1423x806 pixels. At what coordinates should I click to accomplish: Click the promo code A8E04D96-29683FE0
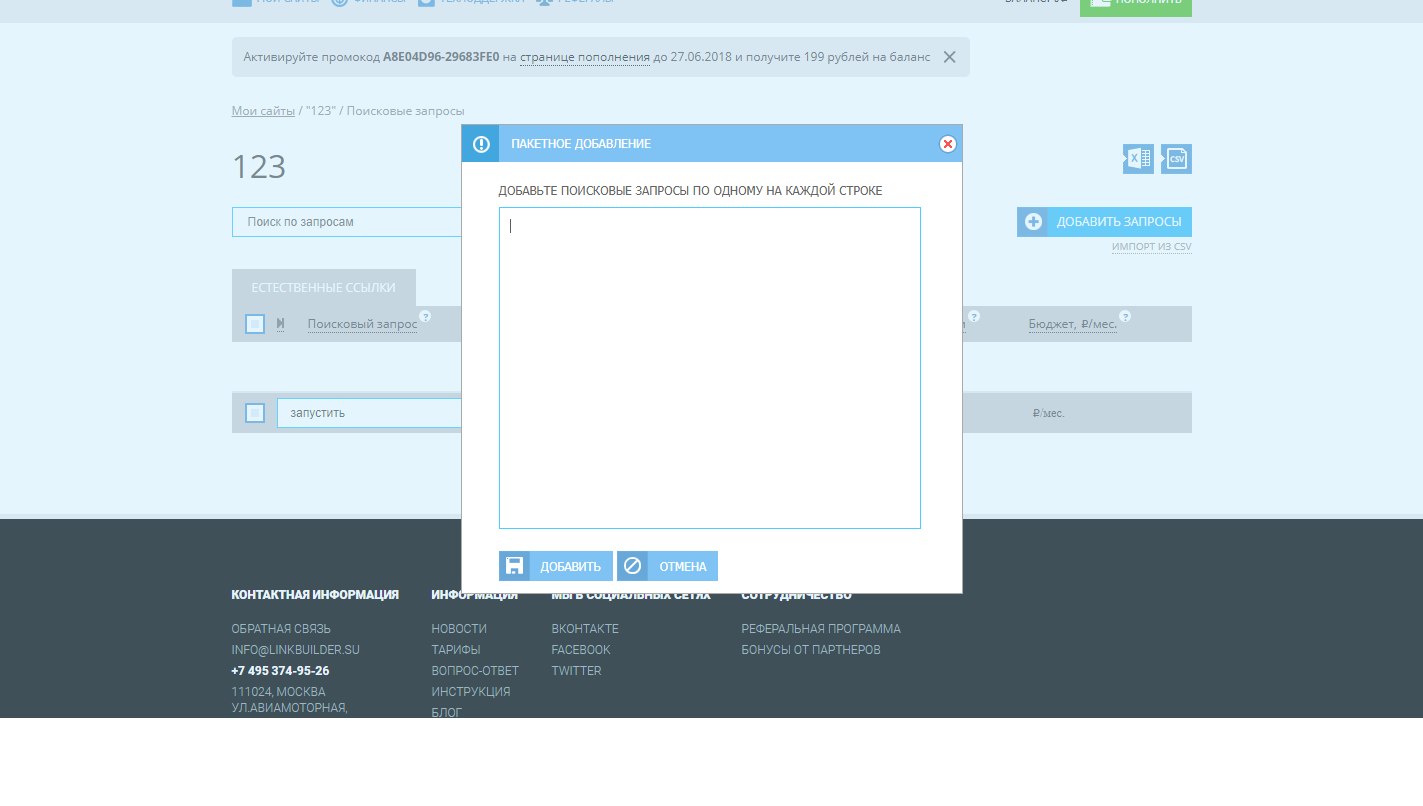(441, 57)
